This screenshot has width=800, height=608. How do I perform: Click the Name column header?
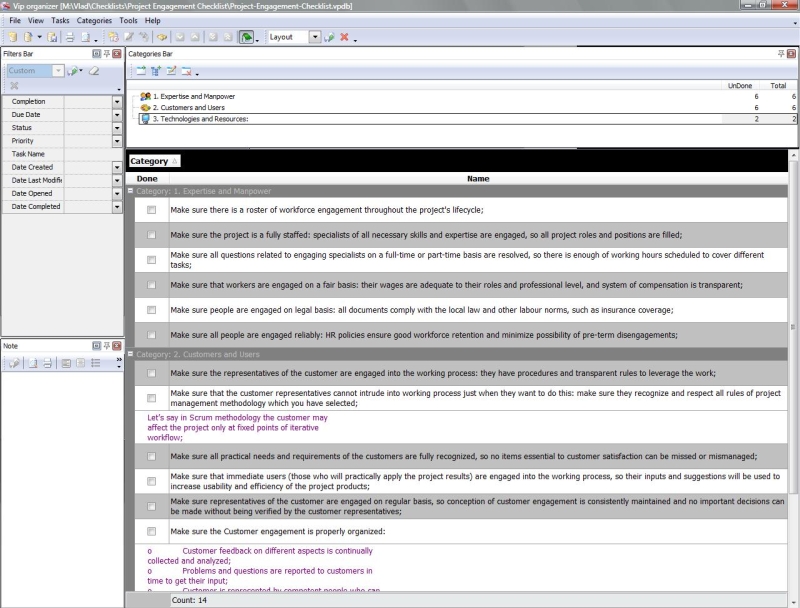[478, 178]
